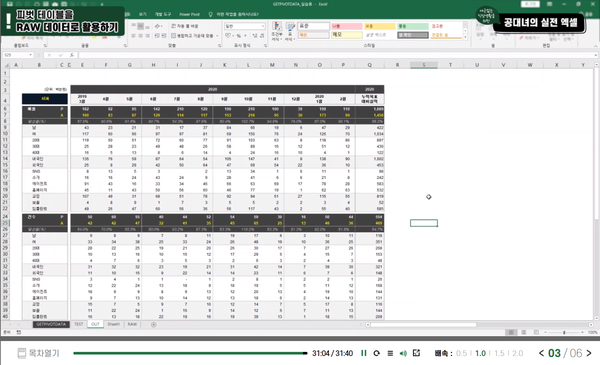Viewport: 600px width, 365px height.
Task: Open the 개발 도구 ribbon tab
Action: click(163, 15)
